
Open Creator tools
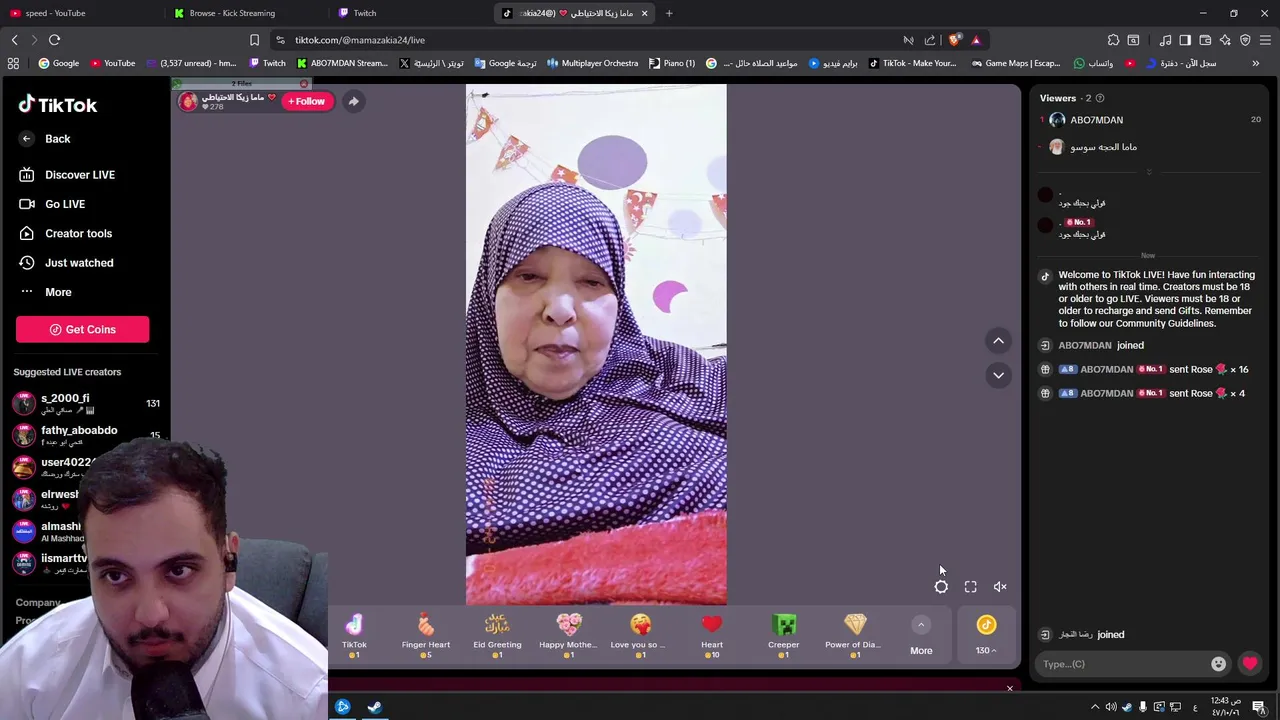click(x=66, y=233)
